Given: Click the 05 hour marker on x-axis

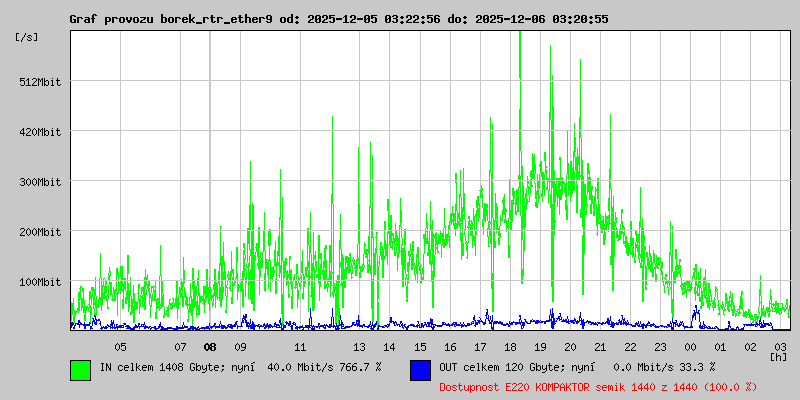Looking at the screenshot, I should (120, 347).
